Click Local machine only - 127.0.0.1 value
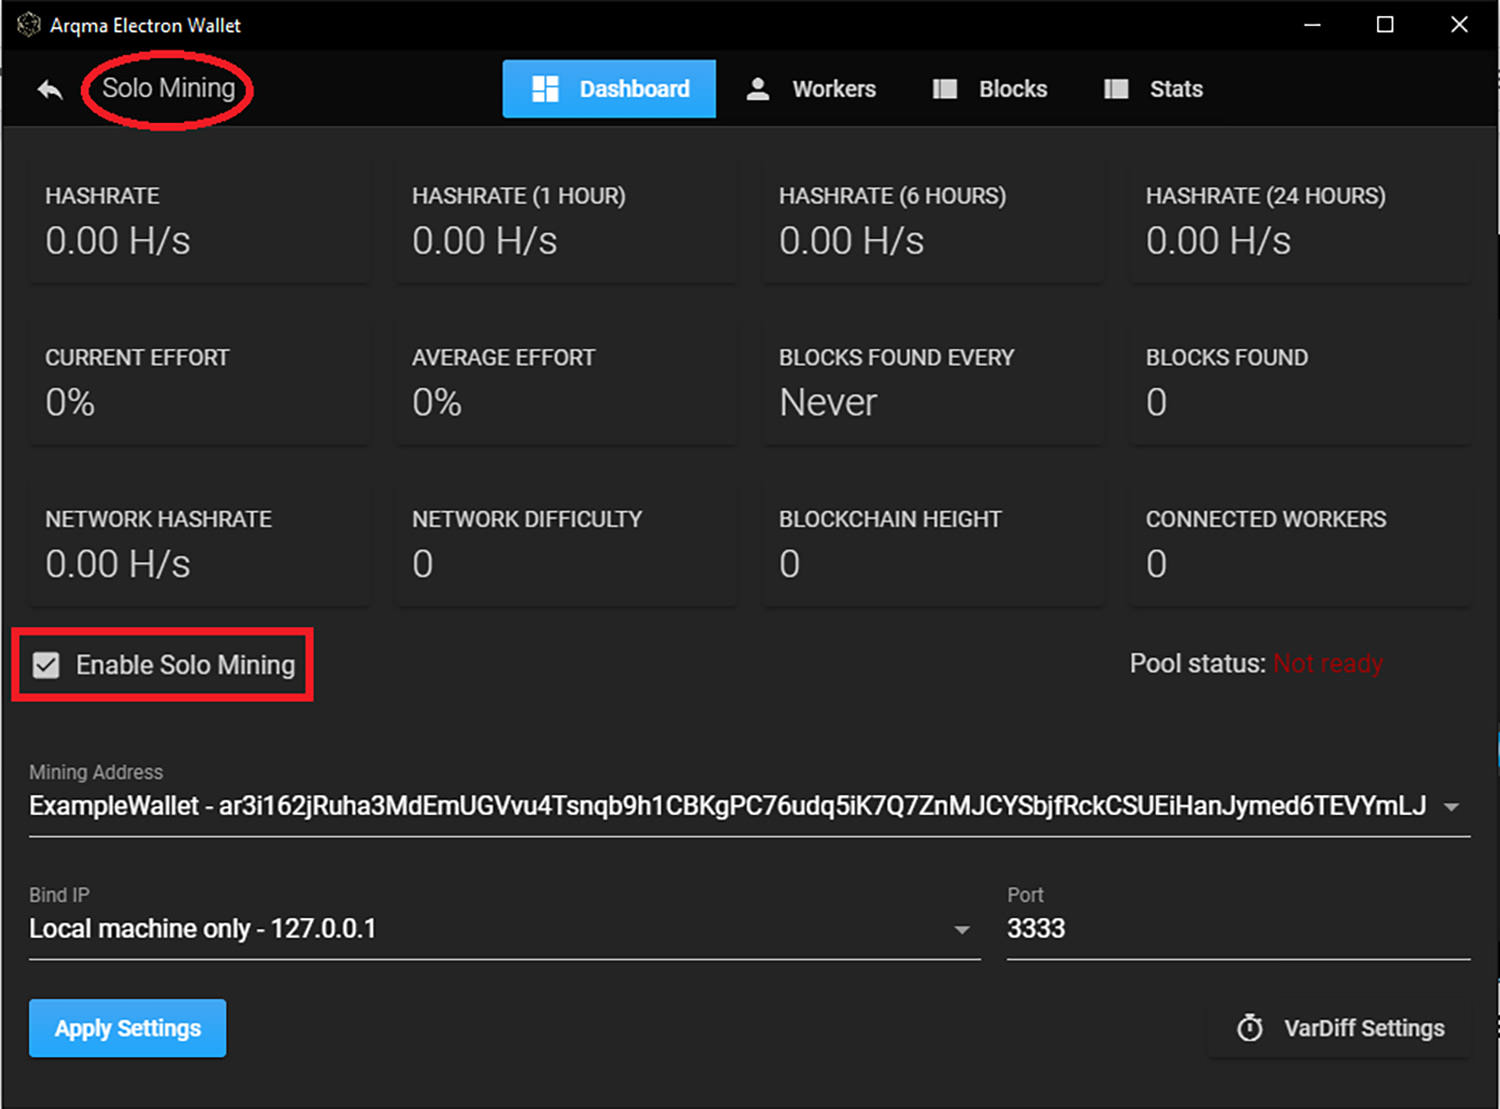This screenshot has height=1109, width=1500. (202, 929)
